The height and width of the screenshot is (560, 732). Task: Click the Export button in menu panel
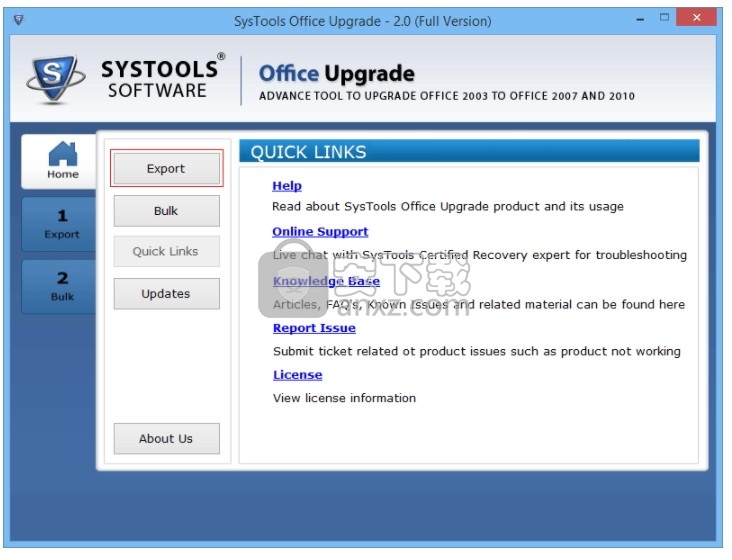(x=166, y=168)
